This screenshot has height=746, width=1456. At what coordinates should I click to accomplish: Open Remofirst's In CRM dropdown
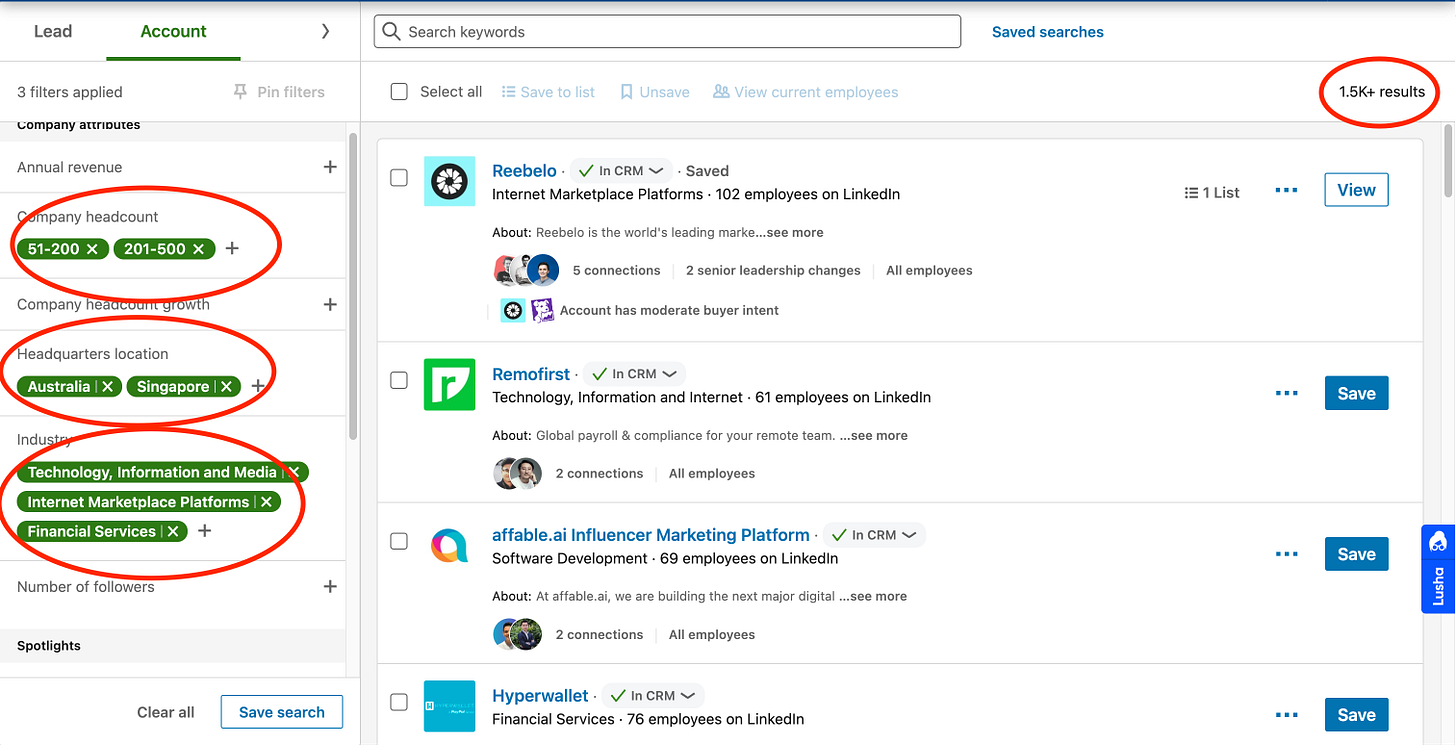634,374
